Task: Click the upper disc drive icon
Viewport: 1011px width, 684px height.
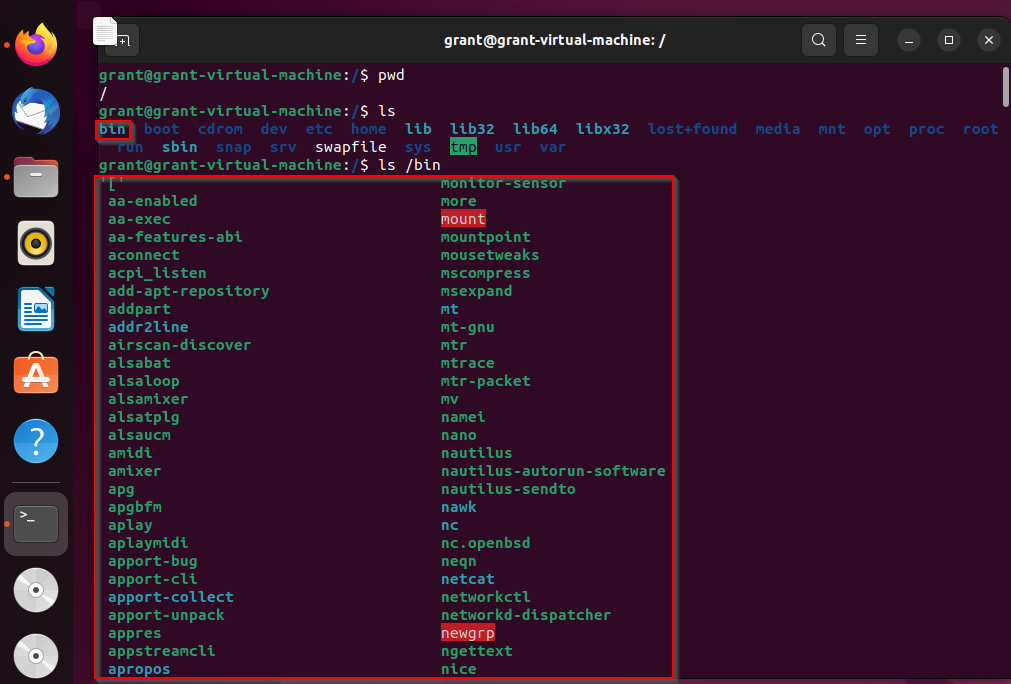Action: 36,590
